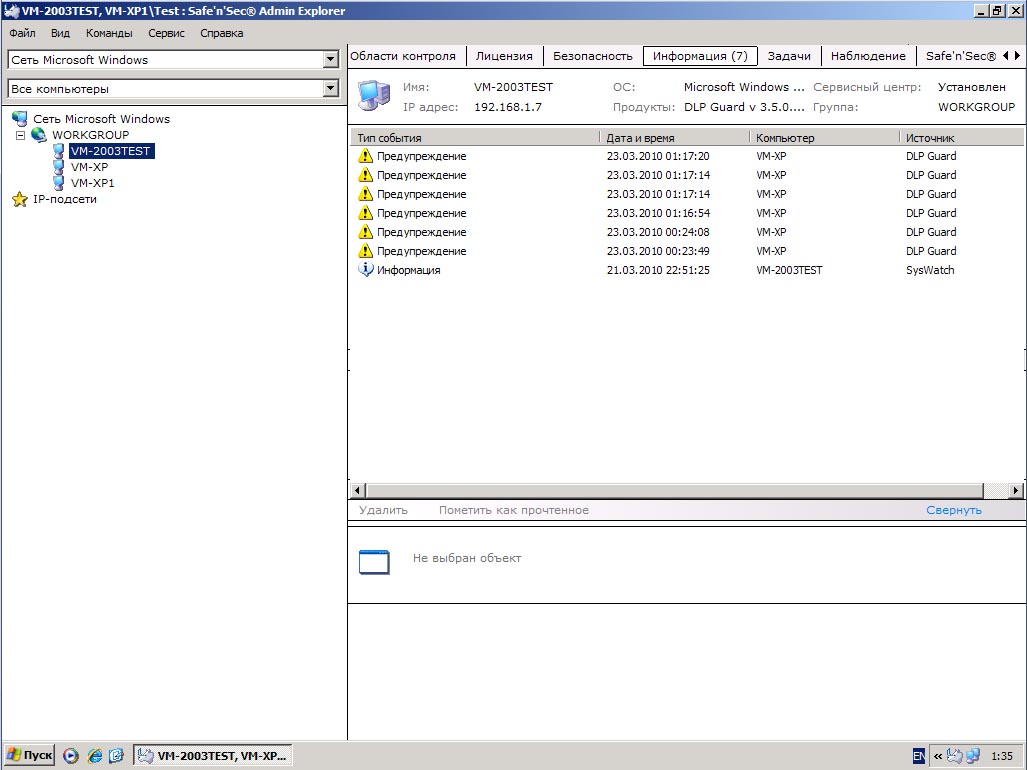Switch to the Наблюдение tab
This screenshot has height=770, width=1027.
point(868,56)
